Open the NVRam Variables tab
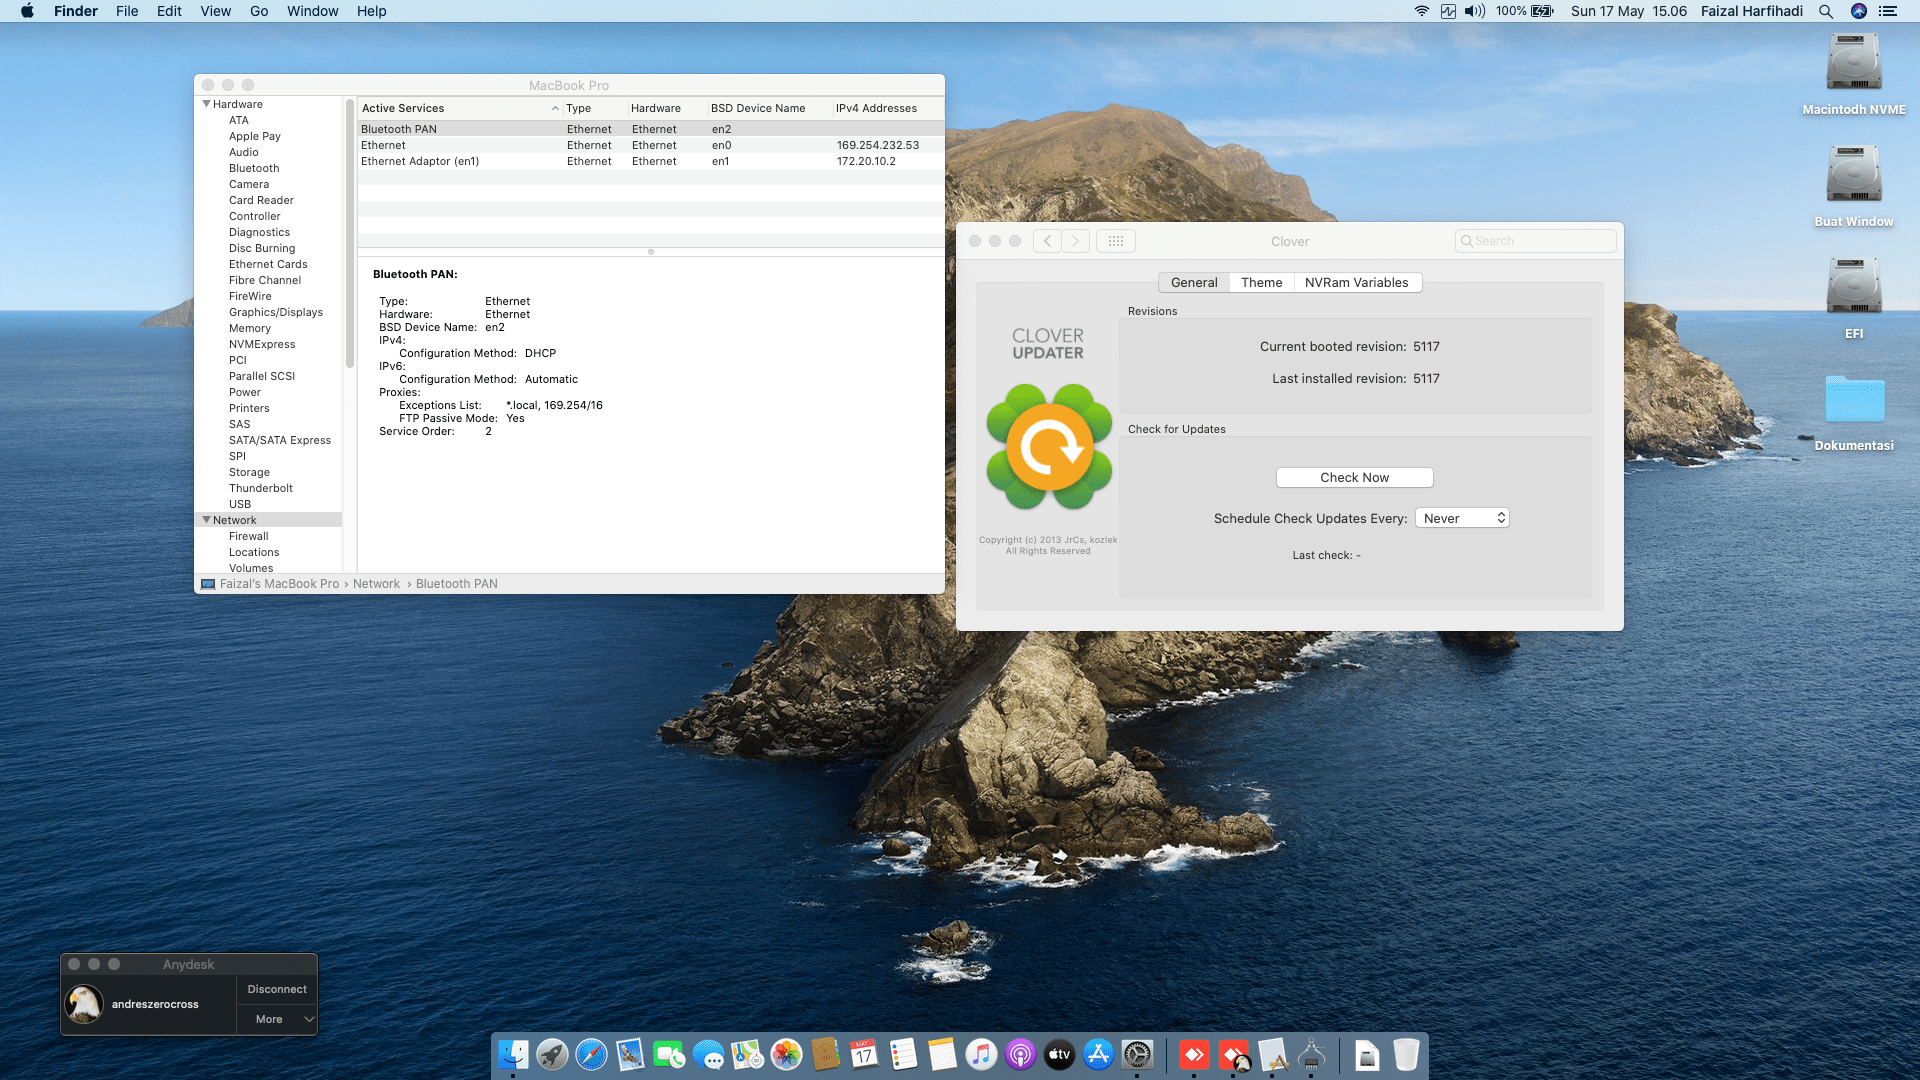 click(1356, 283)
